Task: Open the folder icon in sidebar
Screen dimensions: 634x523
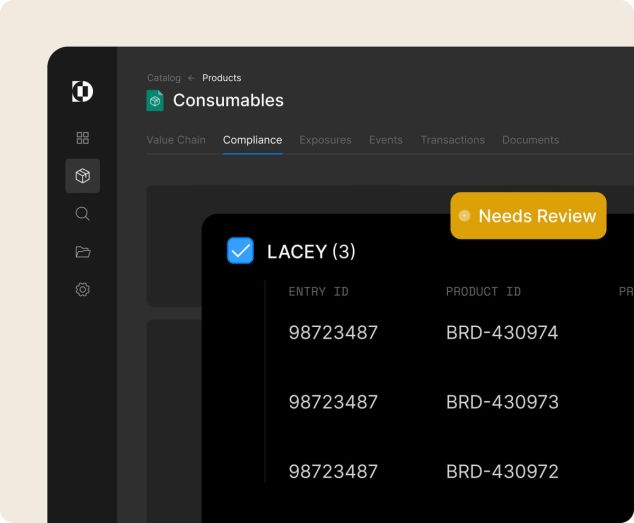Action: click(82, 252)
